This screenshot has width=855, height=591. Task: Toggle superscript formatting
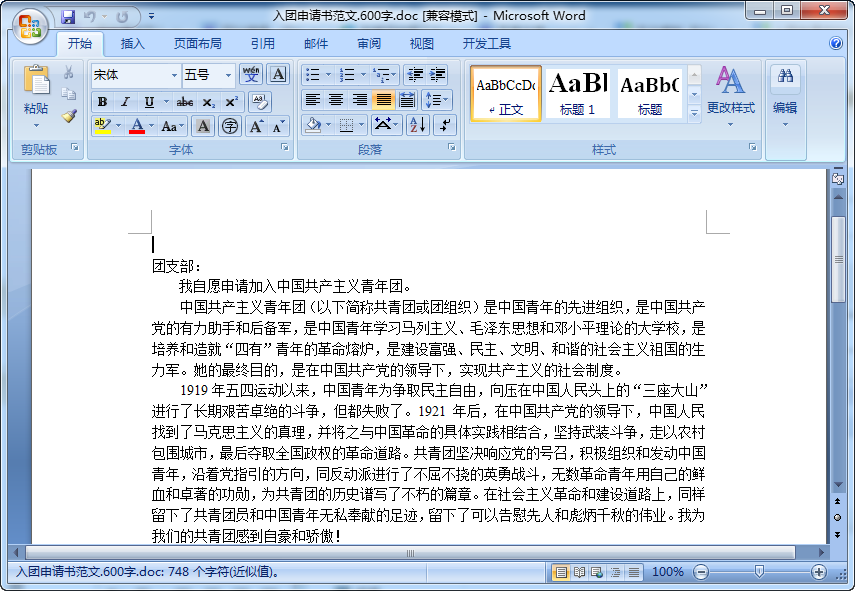231,102
